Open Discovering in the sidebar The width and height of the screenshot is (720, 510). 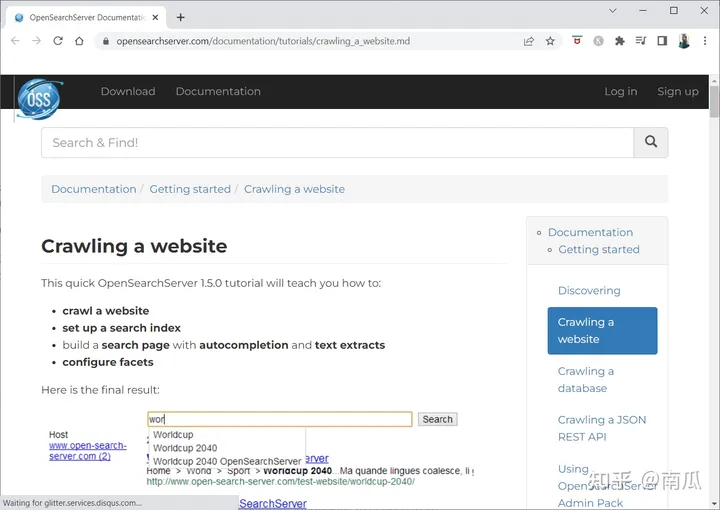pyautogui.click(x=589, y=291)
